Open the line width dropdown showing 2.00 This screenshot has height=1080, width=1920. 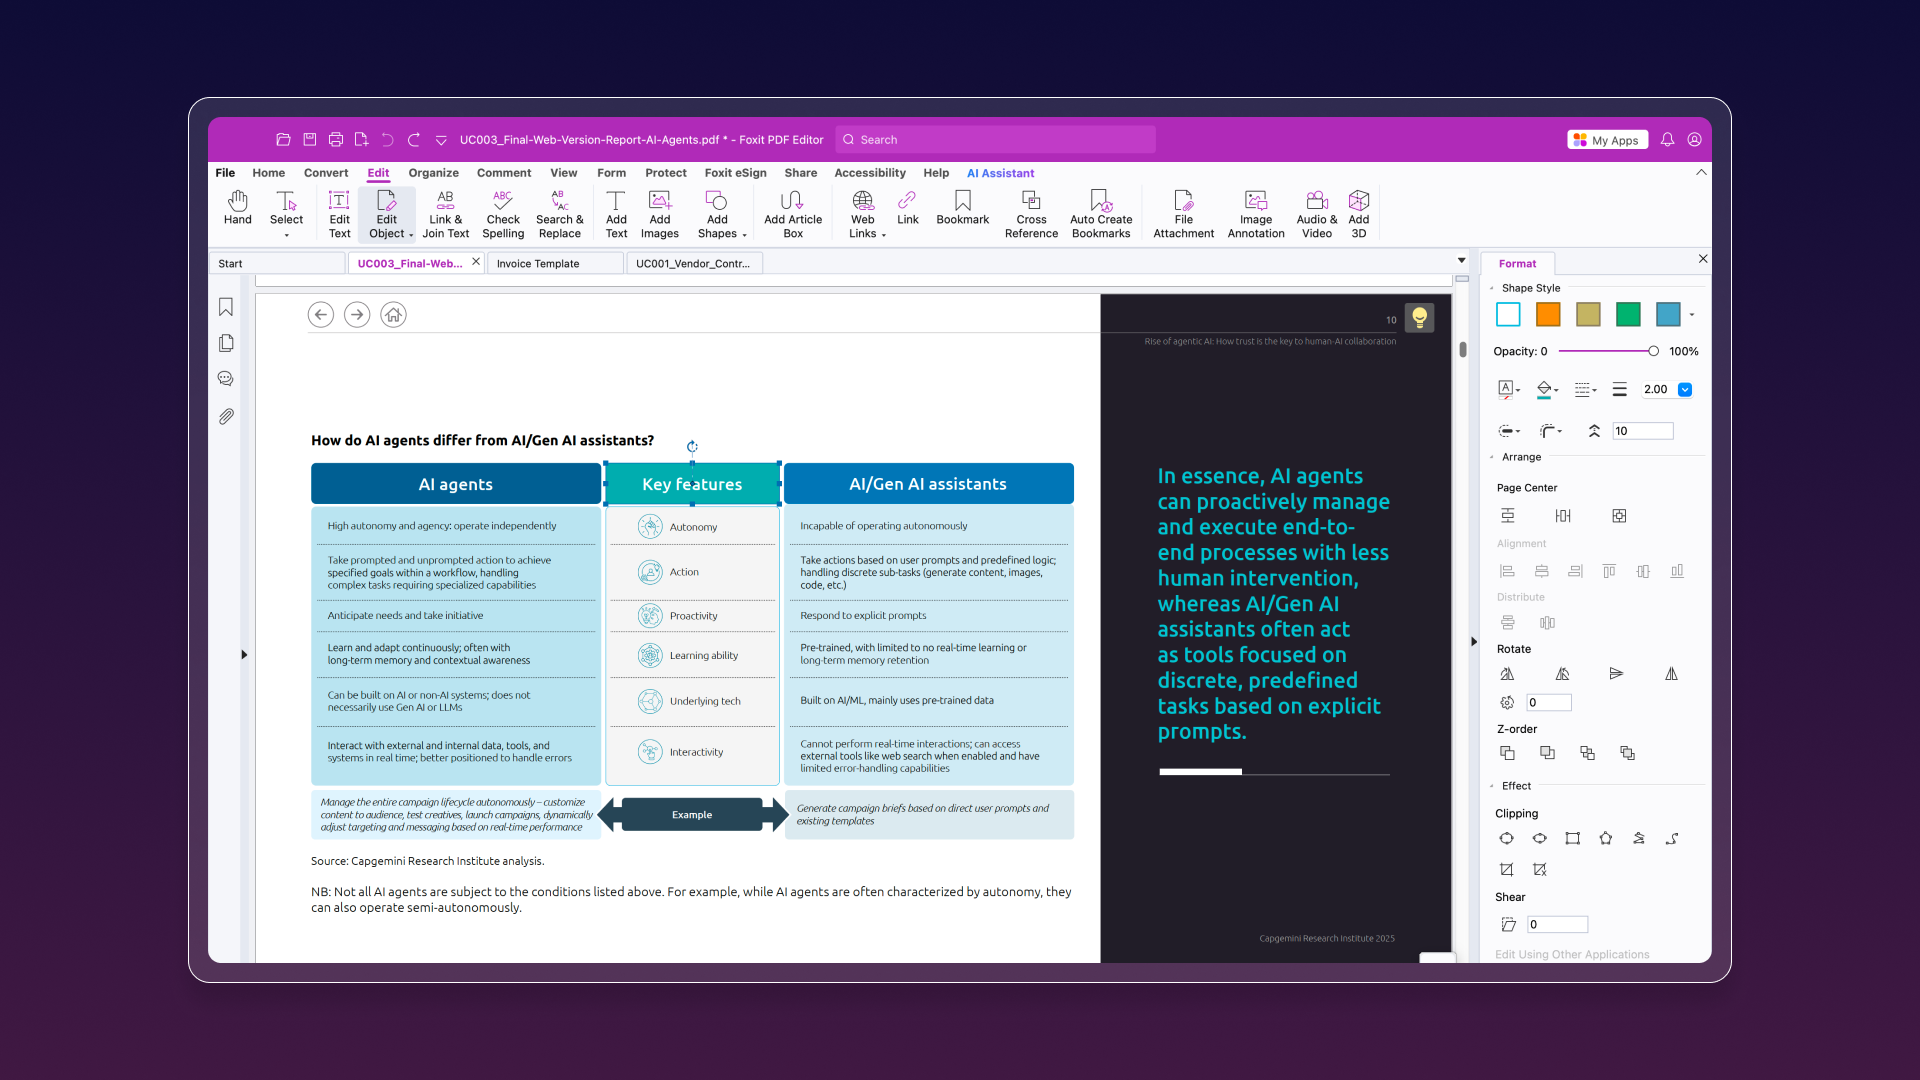point(1685,389)
